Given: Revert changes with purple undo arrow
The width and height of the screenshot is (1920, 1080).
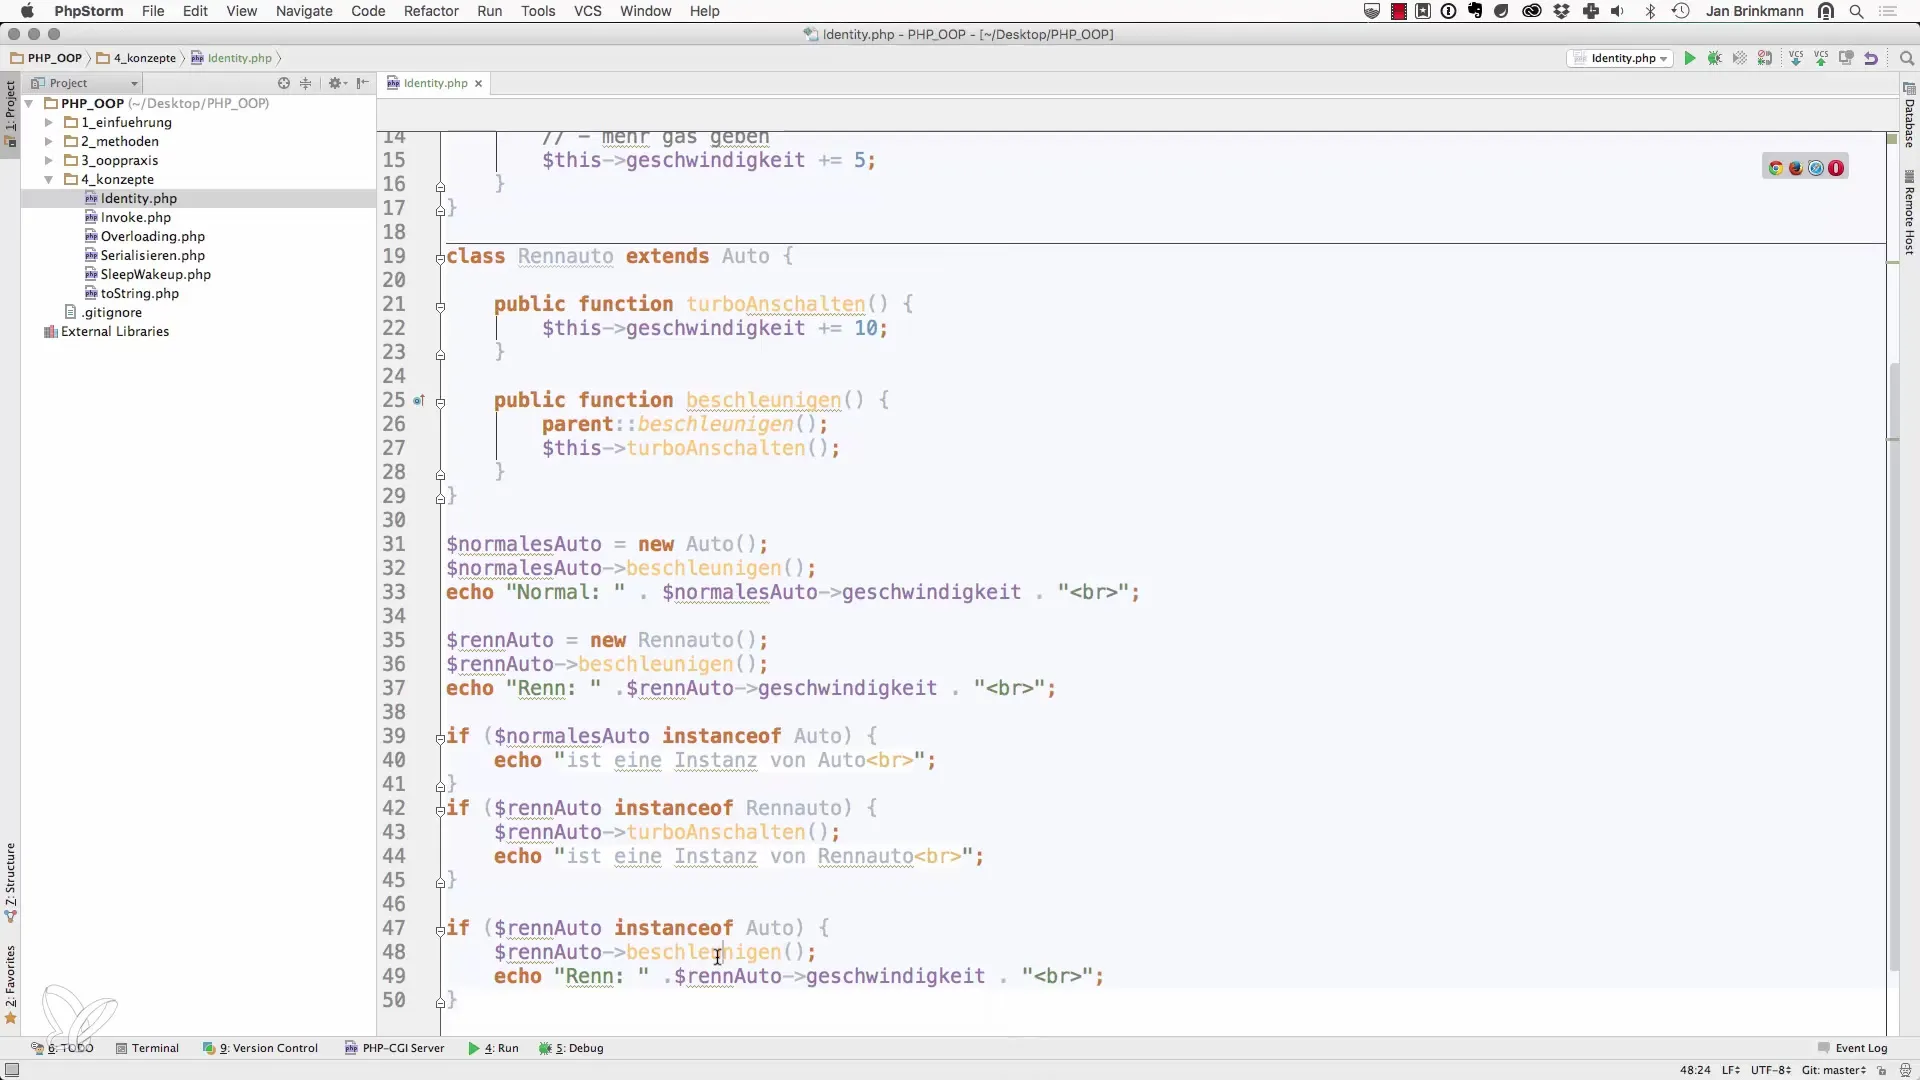Looking at the screenshot, I should (x=1871, y=58).
